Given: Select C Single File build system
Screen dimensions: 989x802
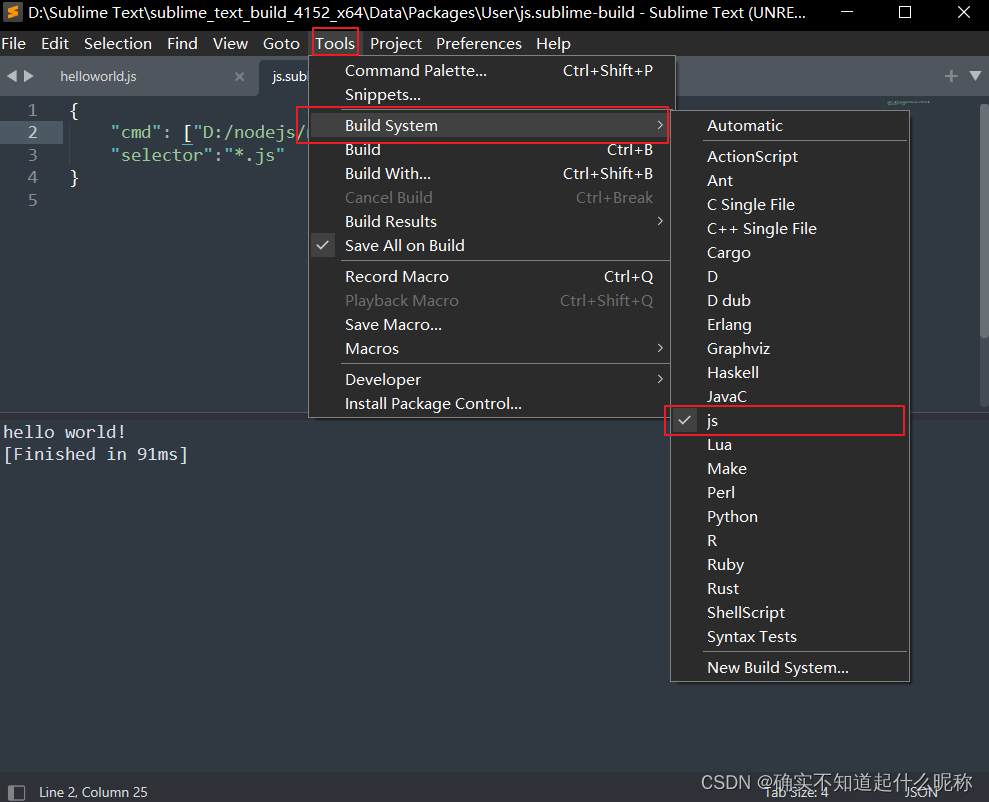Looking at the screenshot, I should click(x=790, y=204).
